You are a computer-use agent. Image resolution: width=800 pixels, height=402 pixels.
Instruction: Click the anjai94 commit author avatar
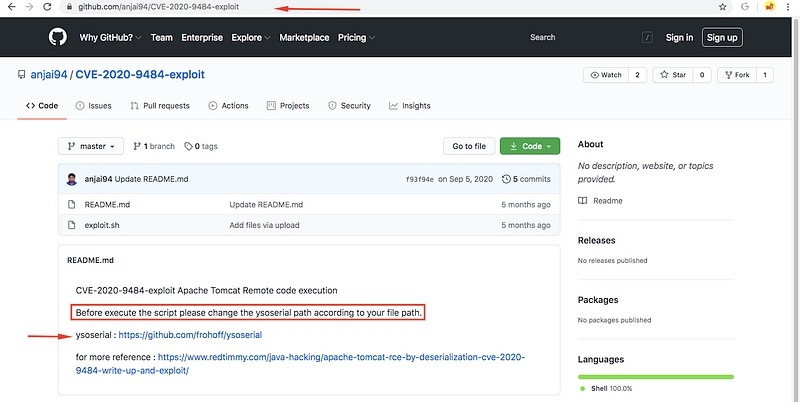(x=73, y=179)
